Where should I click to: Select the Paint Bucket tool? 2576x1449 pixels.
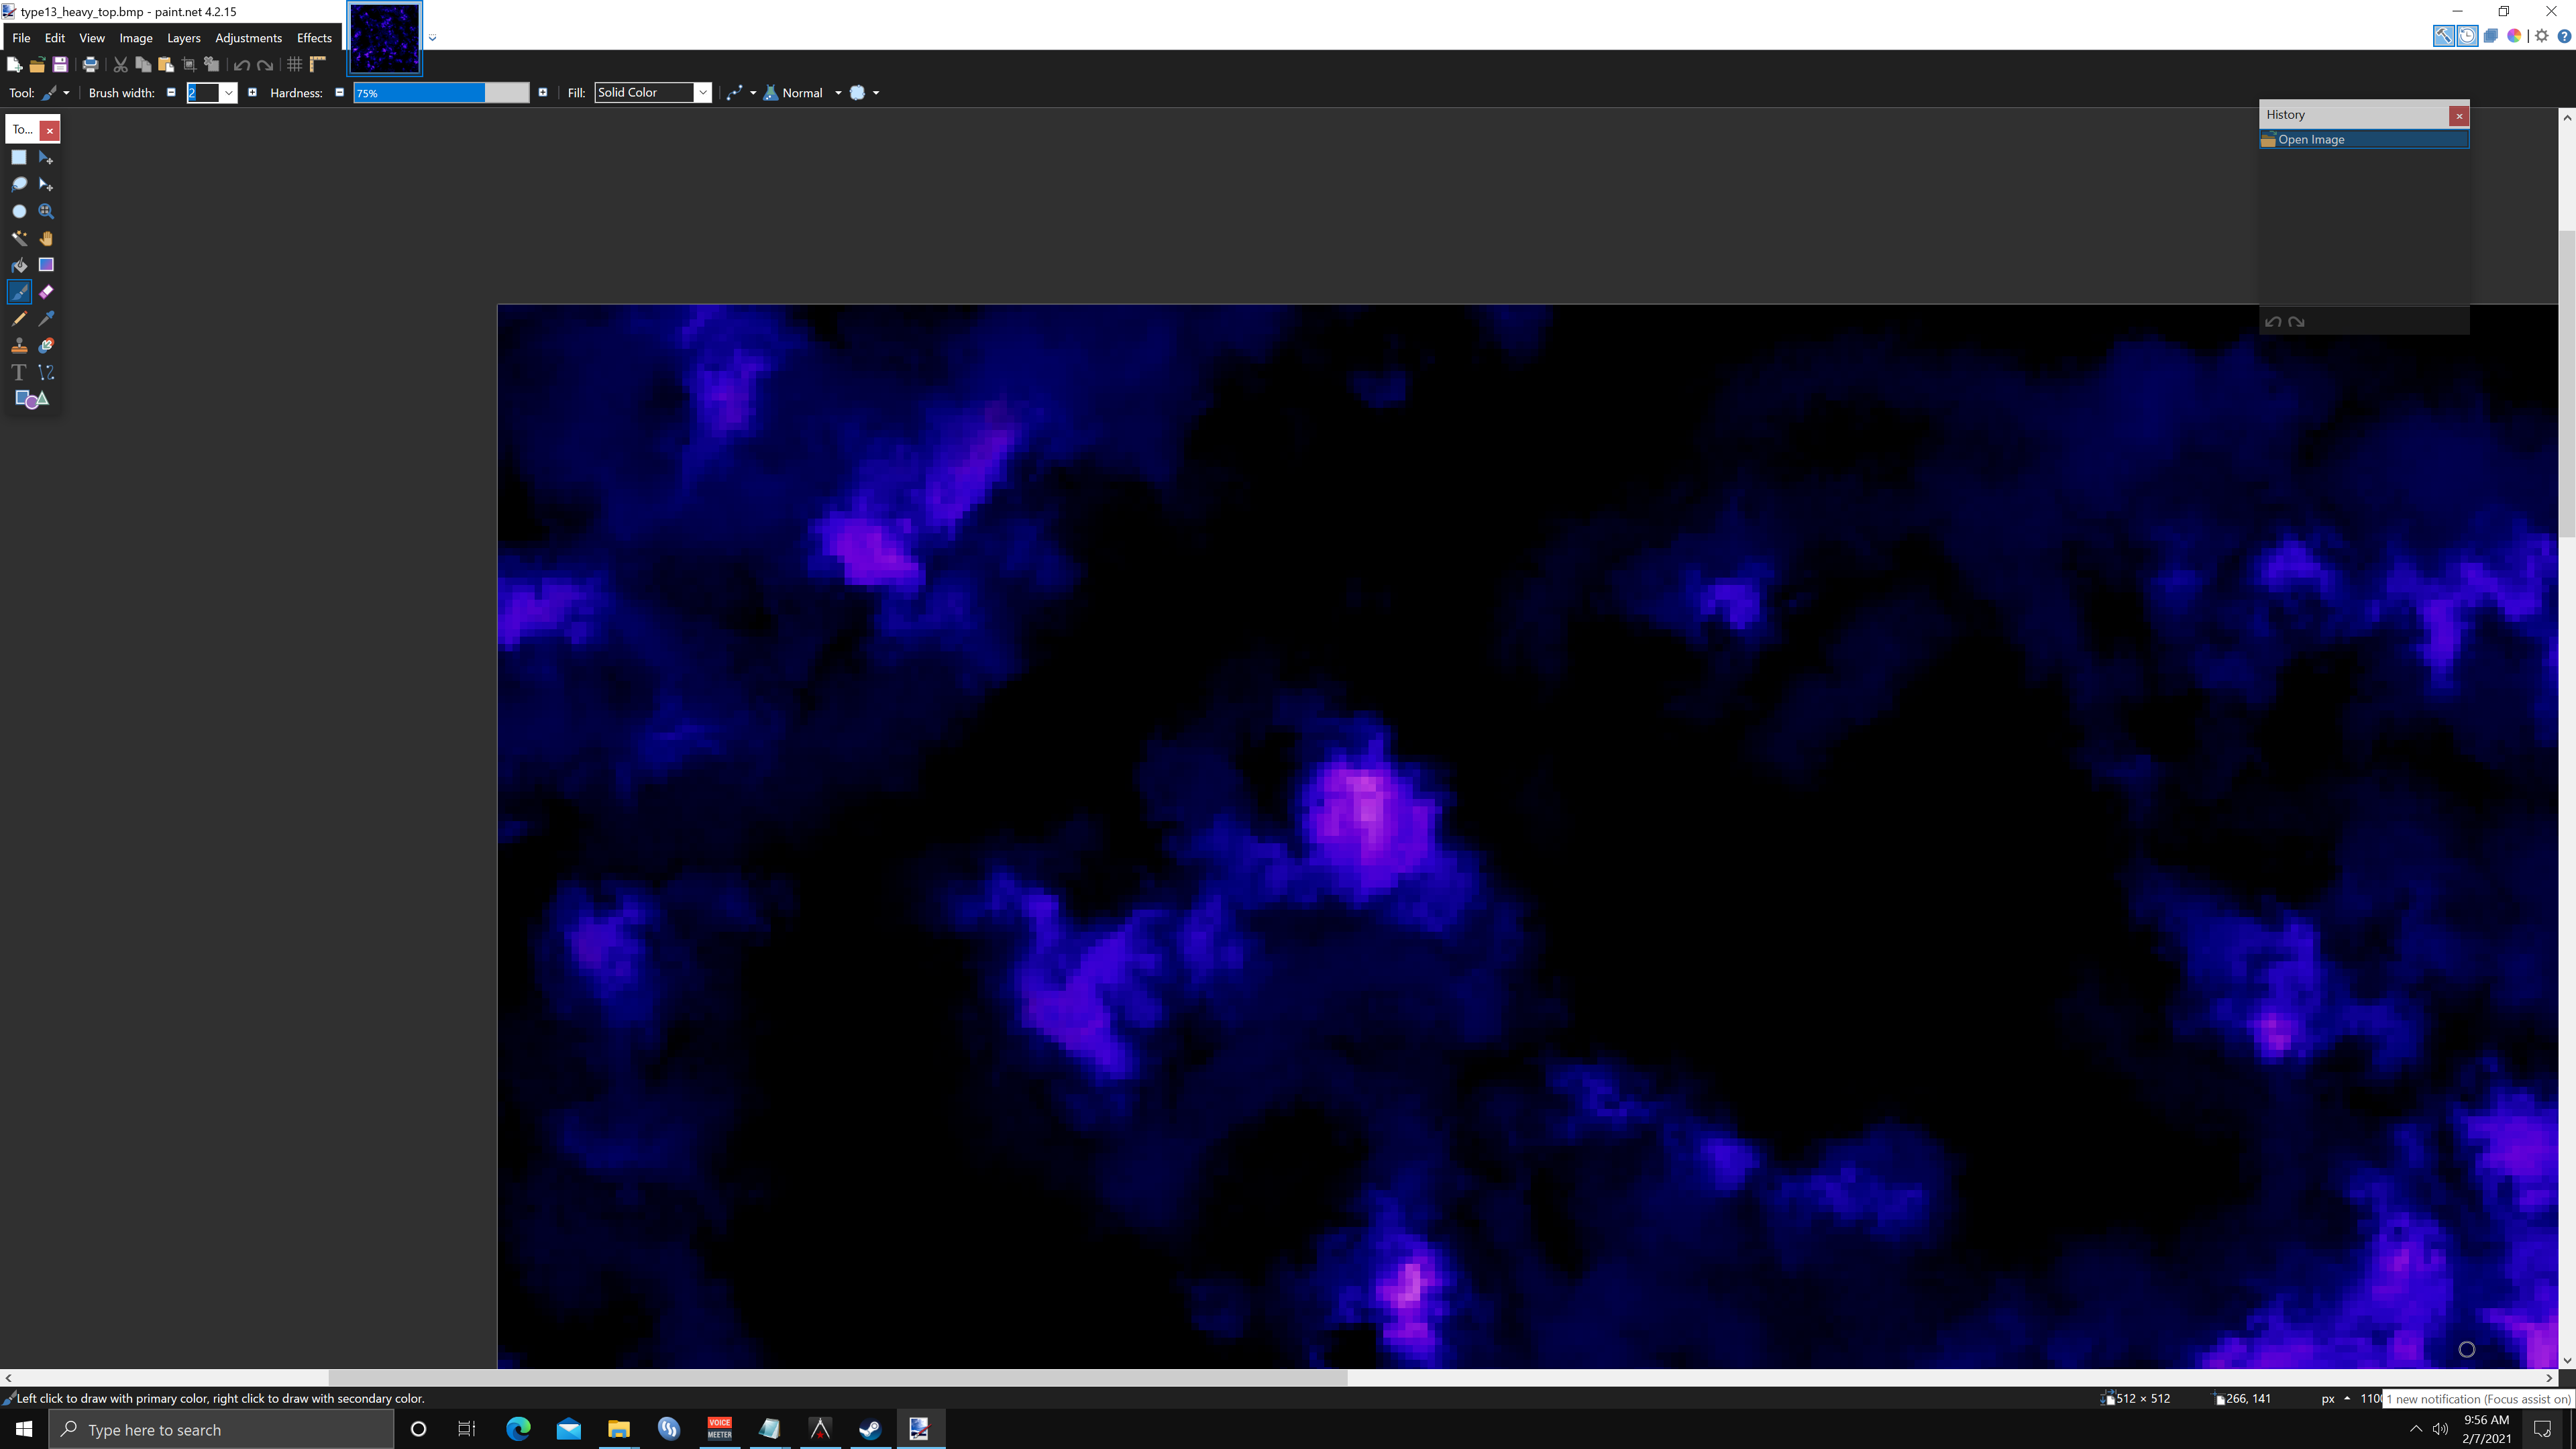[x=19, y=265]
